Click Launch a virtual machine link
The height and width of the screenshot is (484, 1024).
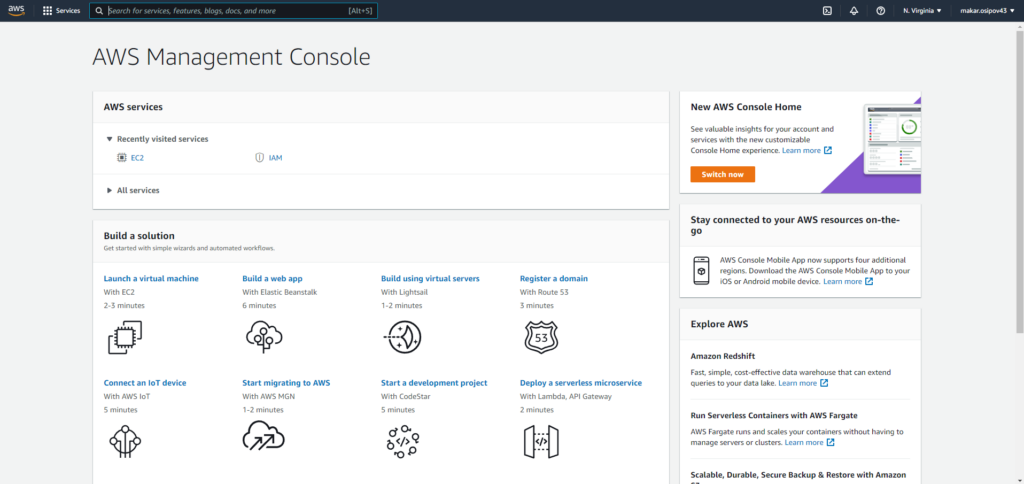pos(151,278)
